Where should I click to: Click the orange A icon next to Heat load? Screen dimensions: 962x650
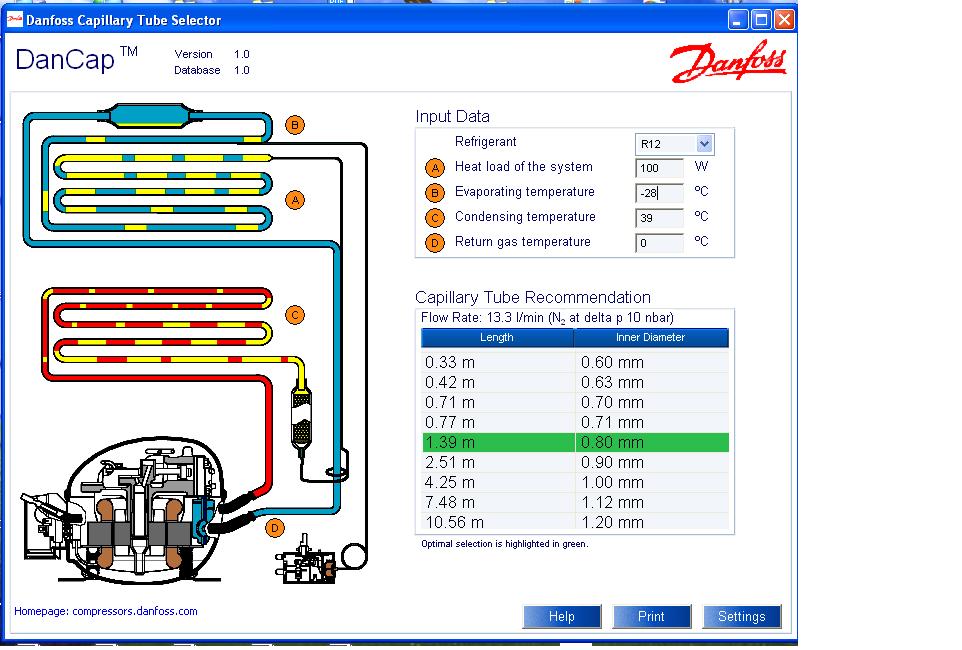(434, 168)
